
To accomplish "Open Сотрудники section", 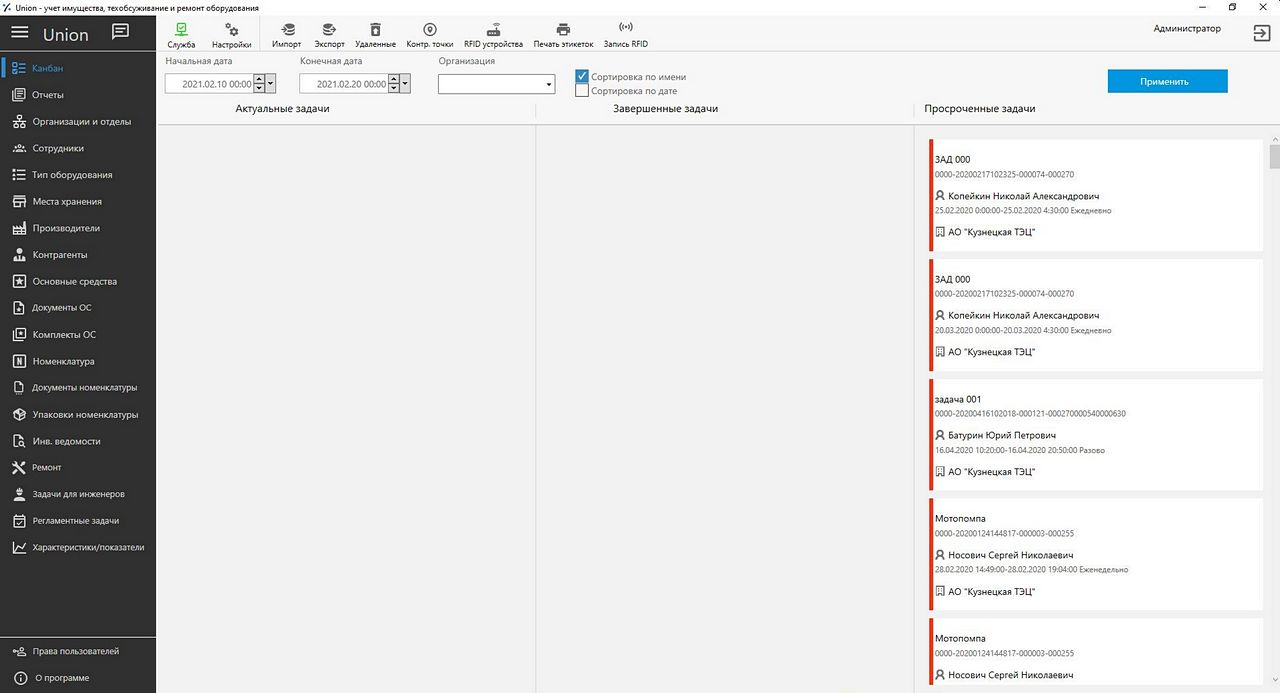I will 78,148.
